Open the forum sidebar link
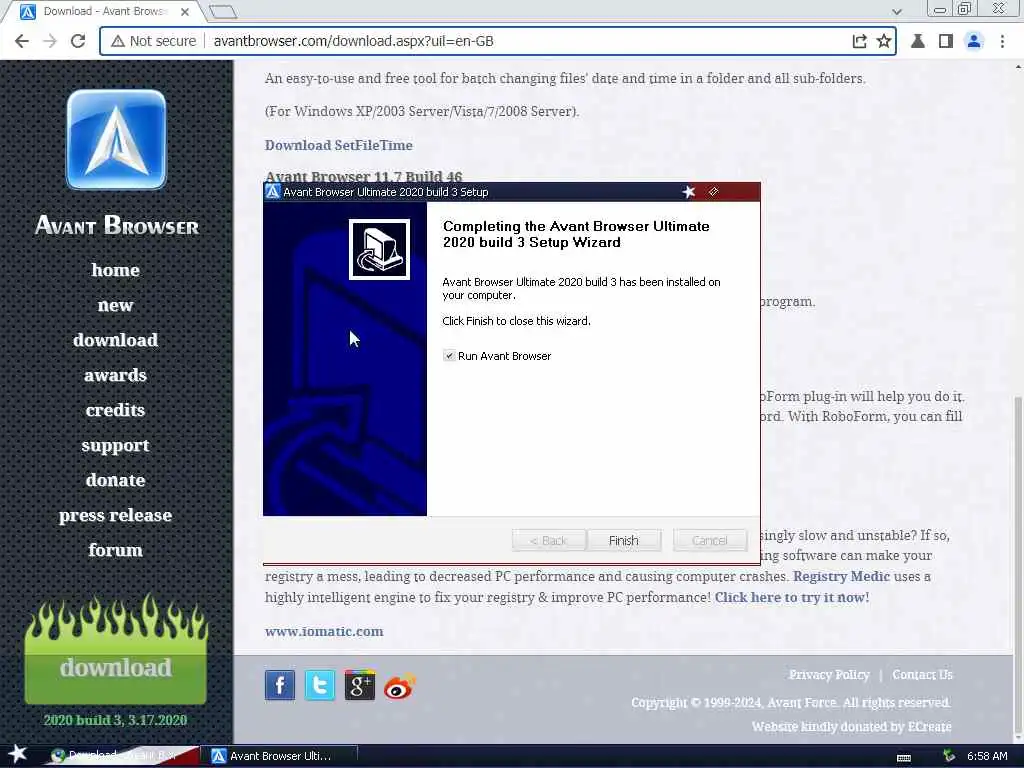The width and height of the screenshot is (1024, 768). (x=116, y=550)
